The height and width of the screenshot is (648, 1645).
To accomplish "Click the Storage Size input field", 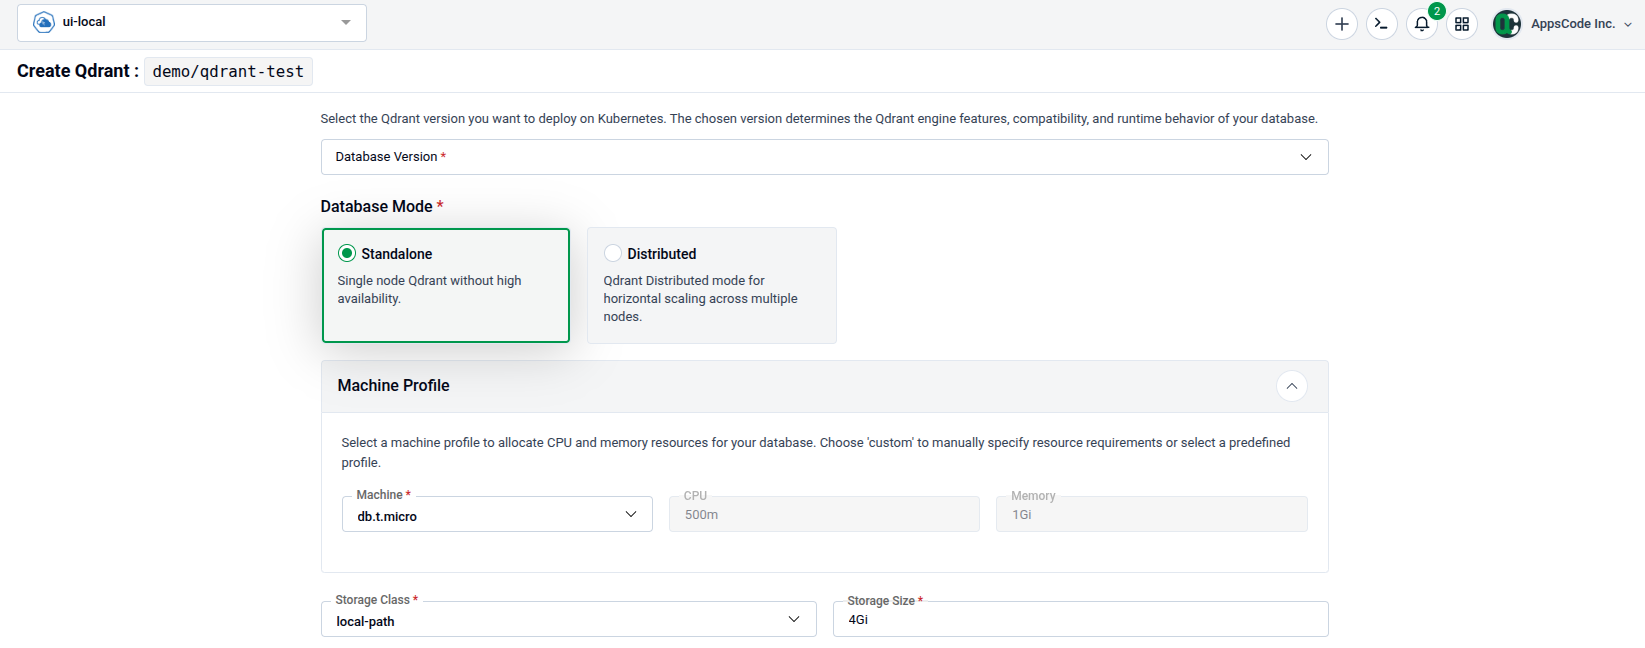I will (1080, 619).
